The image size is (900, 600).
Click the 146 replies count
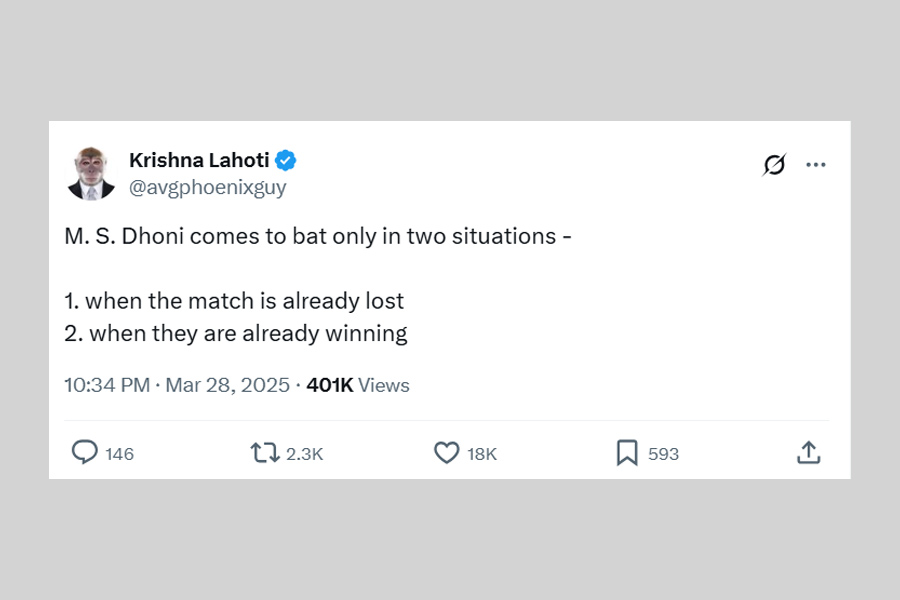pos(119,454)
